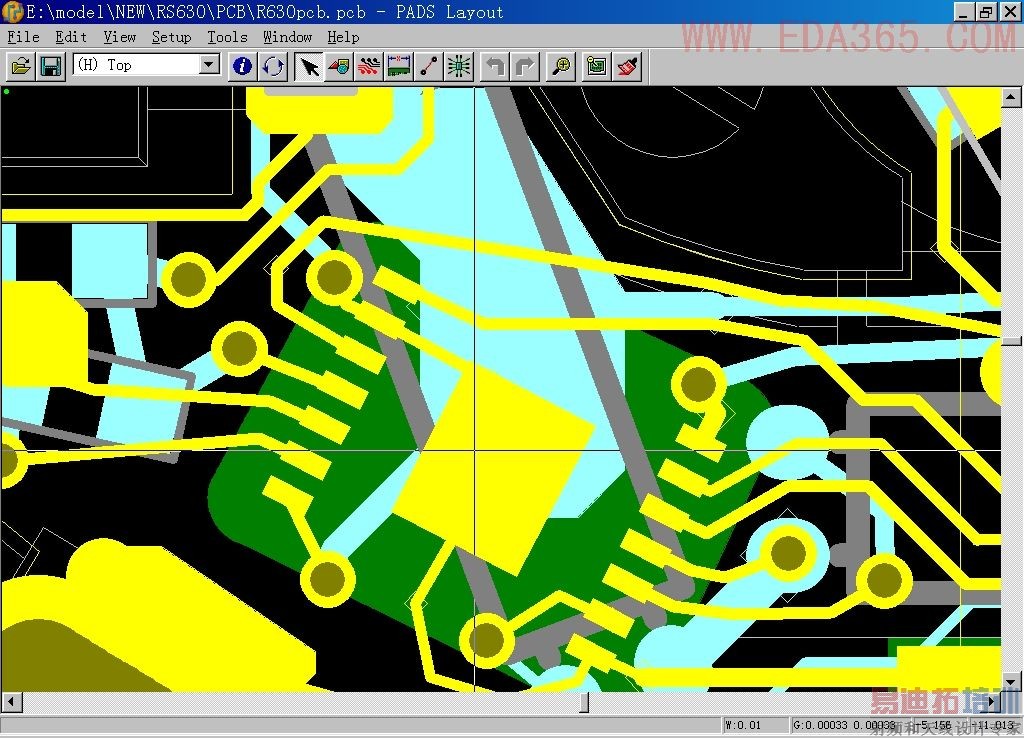Click the Open file toolbar icon
The image size is (1024, 738).
(x=20, y=66)
